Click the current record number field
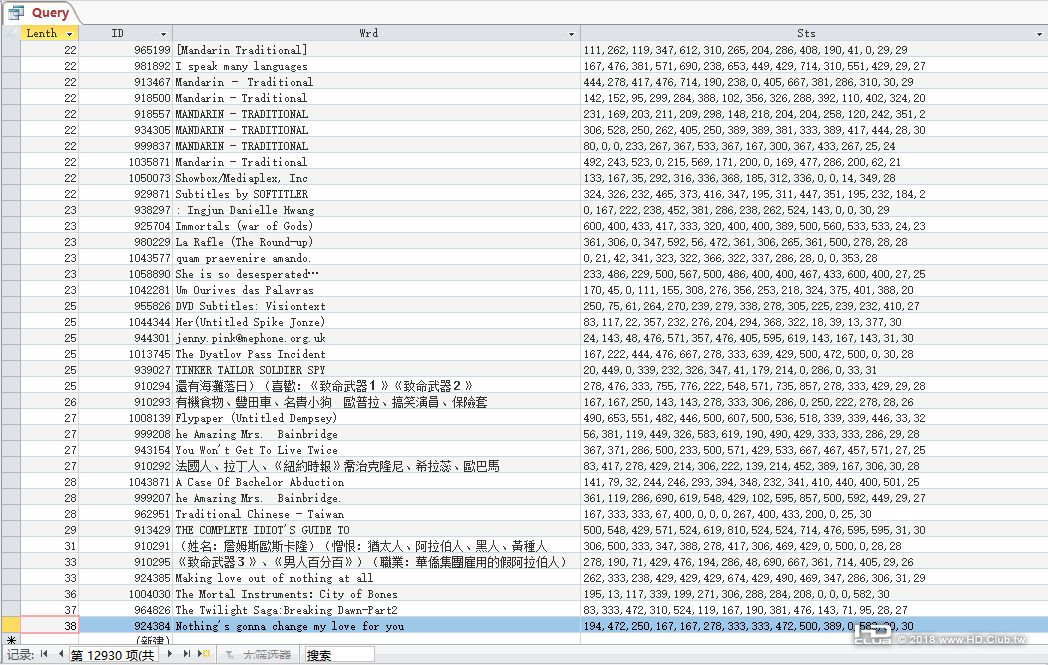Image resolution: width=1048 pixels, height=665 pixels. [112, 655]
